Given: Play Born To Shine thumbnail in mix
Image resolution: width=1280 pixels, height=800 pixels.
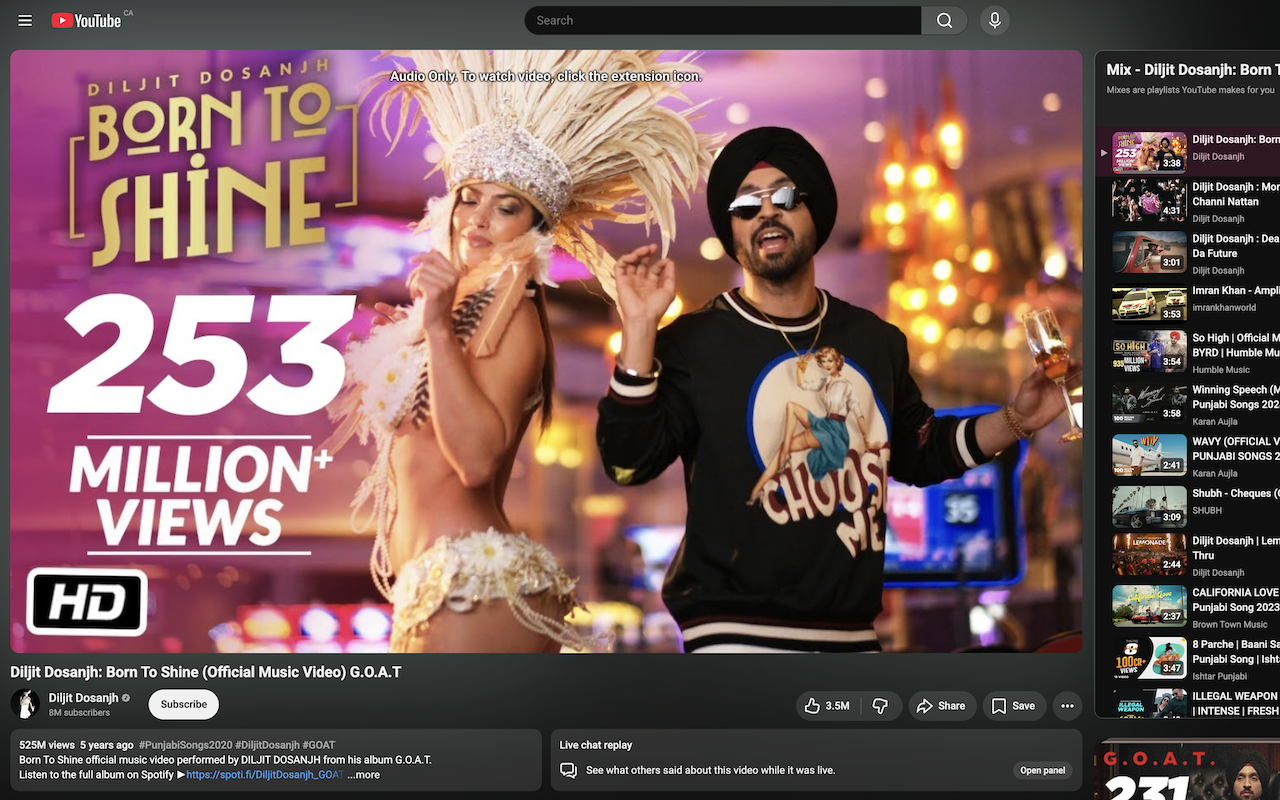Looking at the screenshot, I should pyautogui.click(x=1149, y=152).
